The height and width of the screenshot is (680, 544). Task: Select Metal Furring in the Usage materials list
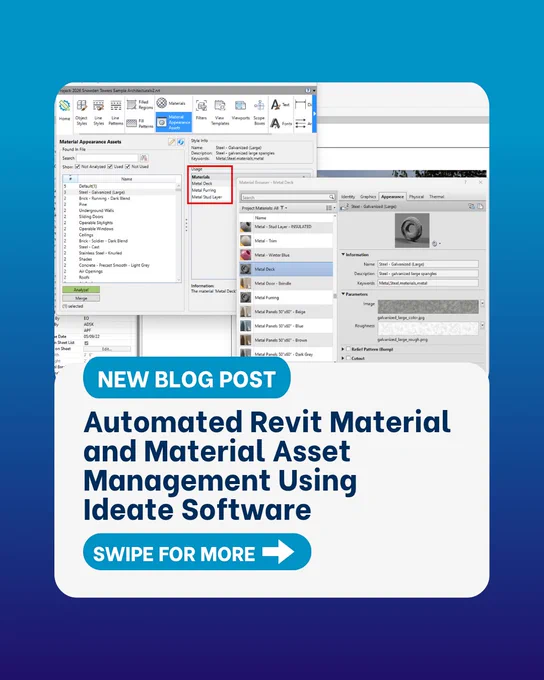tap(203, 190)
